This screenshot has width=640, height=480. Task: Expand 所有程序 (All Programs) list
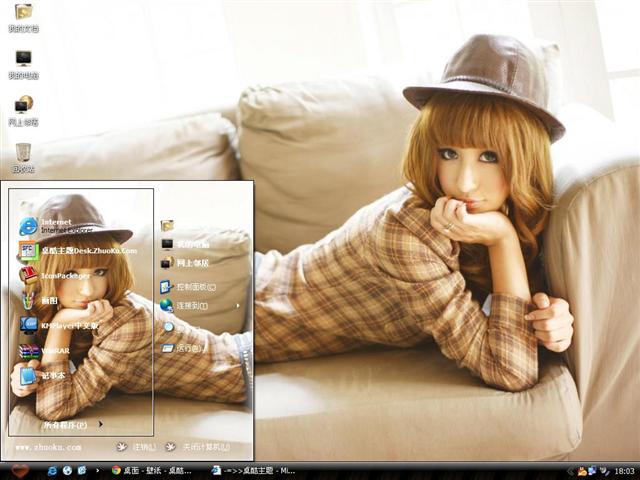[72, 425]
